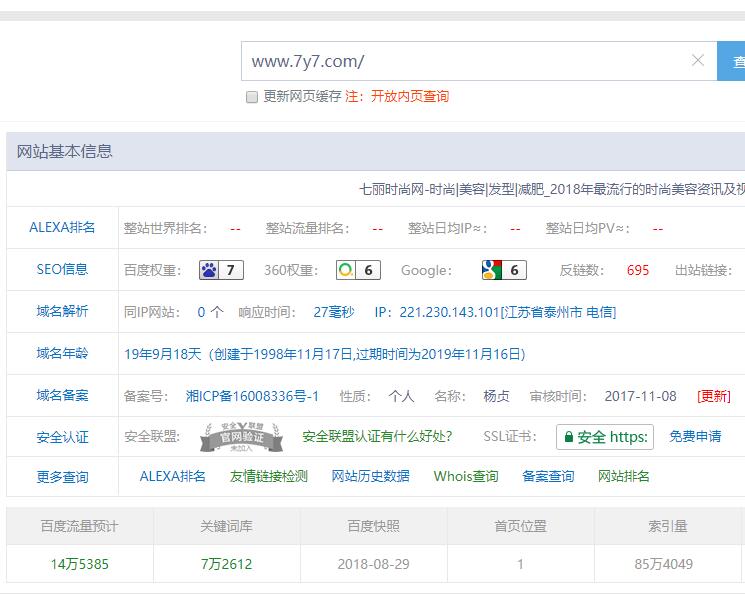This screenshot has width=745, height=594.
Task: Click the 首页位置 column header
Action: (x=520, y=526)
